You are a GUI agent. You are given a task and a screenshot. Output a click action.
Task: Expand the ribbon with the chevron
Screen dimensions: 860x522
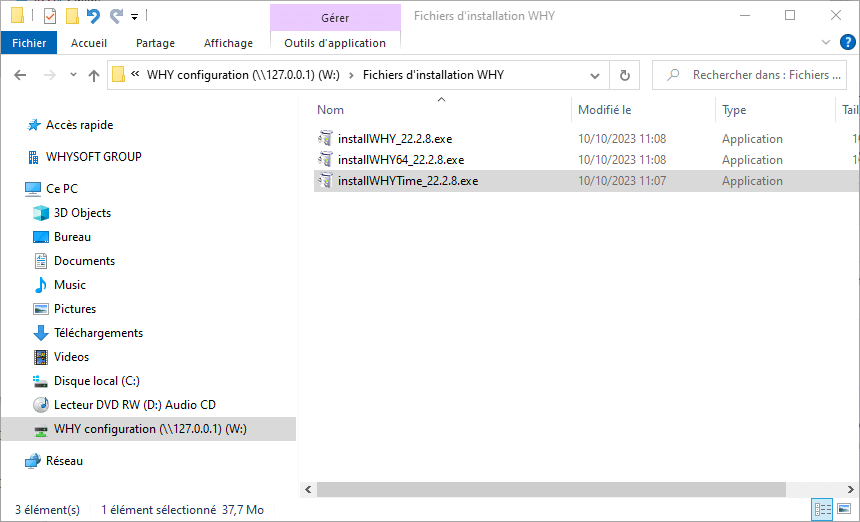(825, 43)
